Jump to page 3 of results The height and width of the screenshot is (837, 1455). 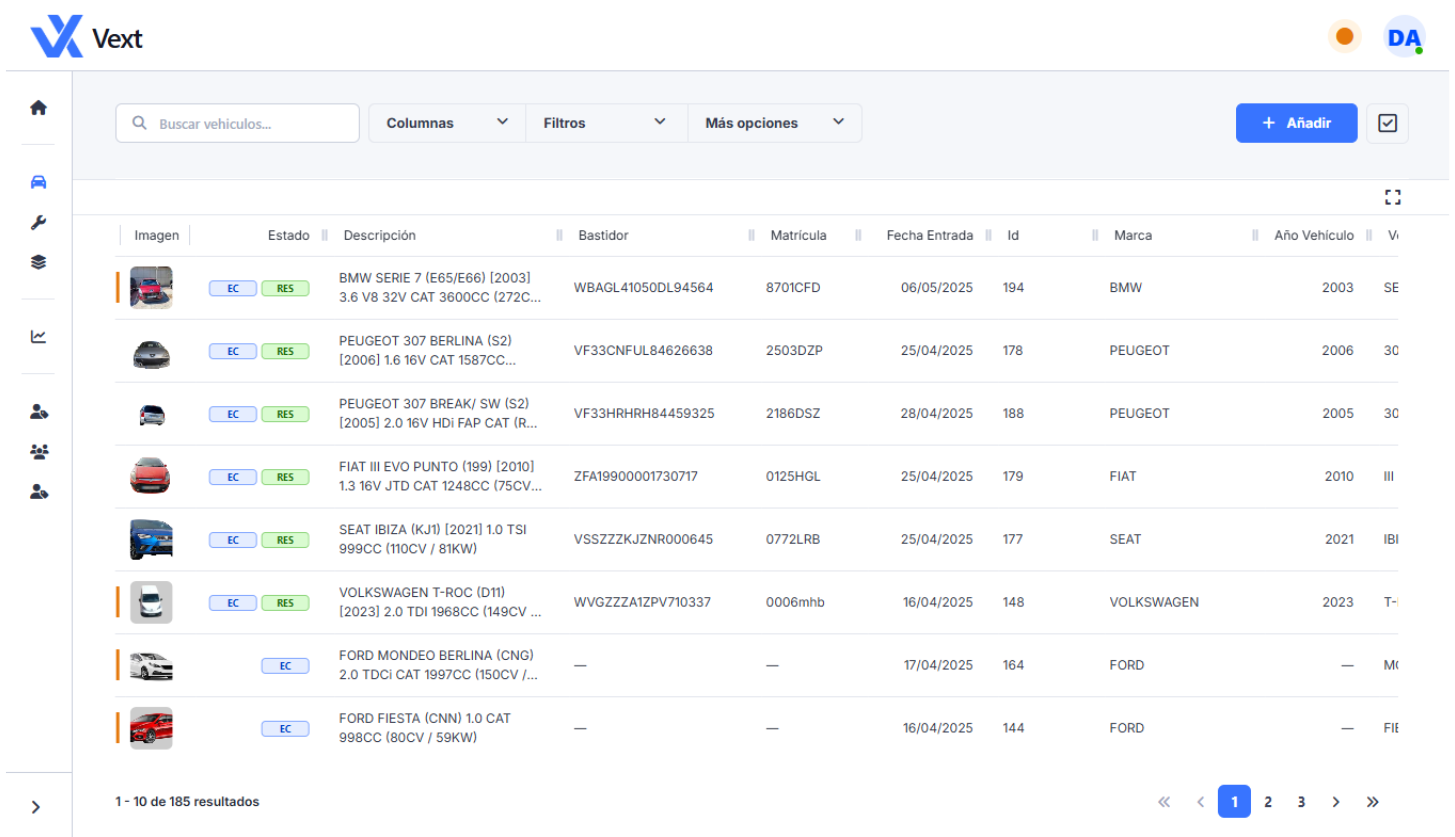[1301, 802]
